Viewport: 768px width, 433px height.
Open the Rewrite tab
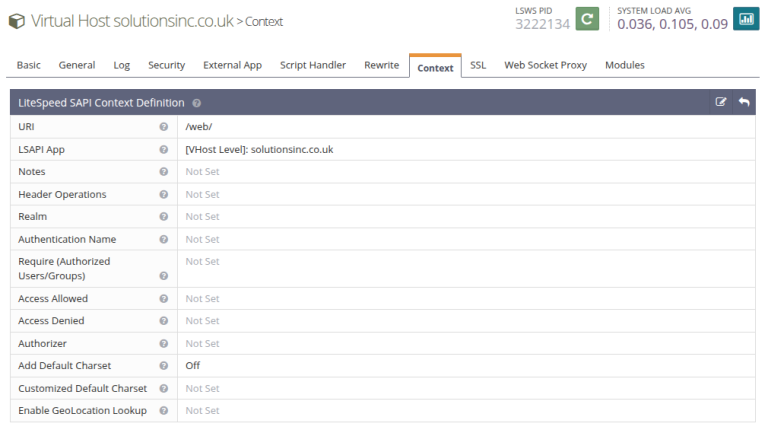381,65
